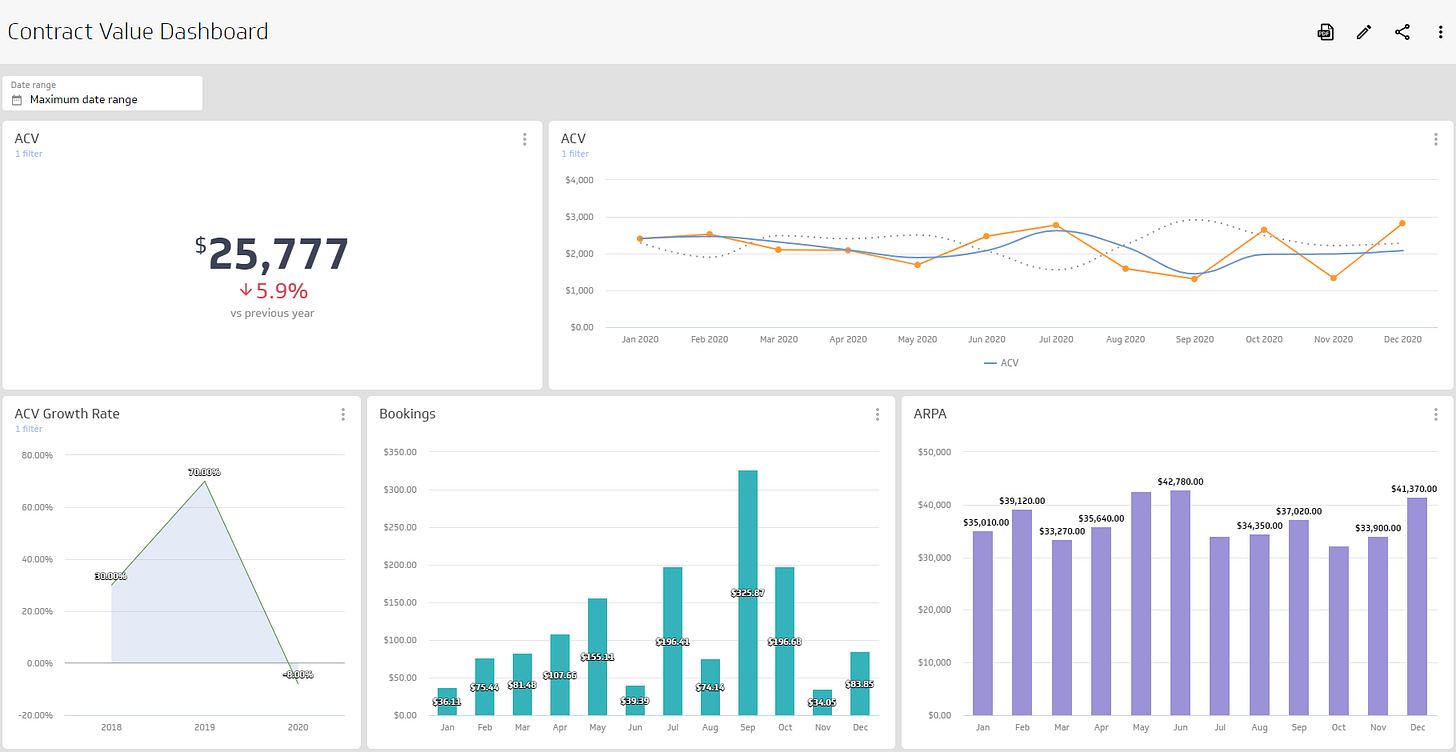Open ACV Growth Rate card options menu
This screenshot has height=752, width=1456.
pyautogui.click(x=343, y=414)
